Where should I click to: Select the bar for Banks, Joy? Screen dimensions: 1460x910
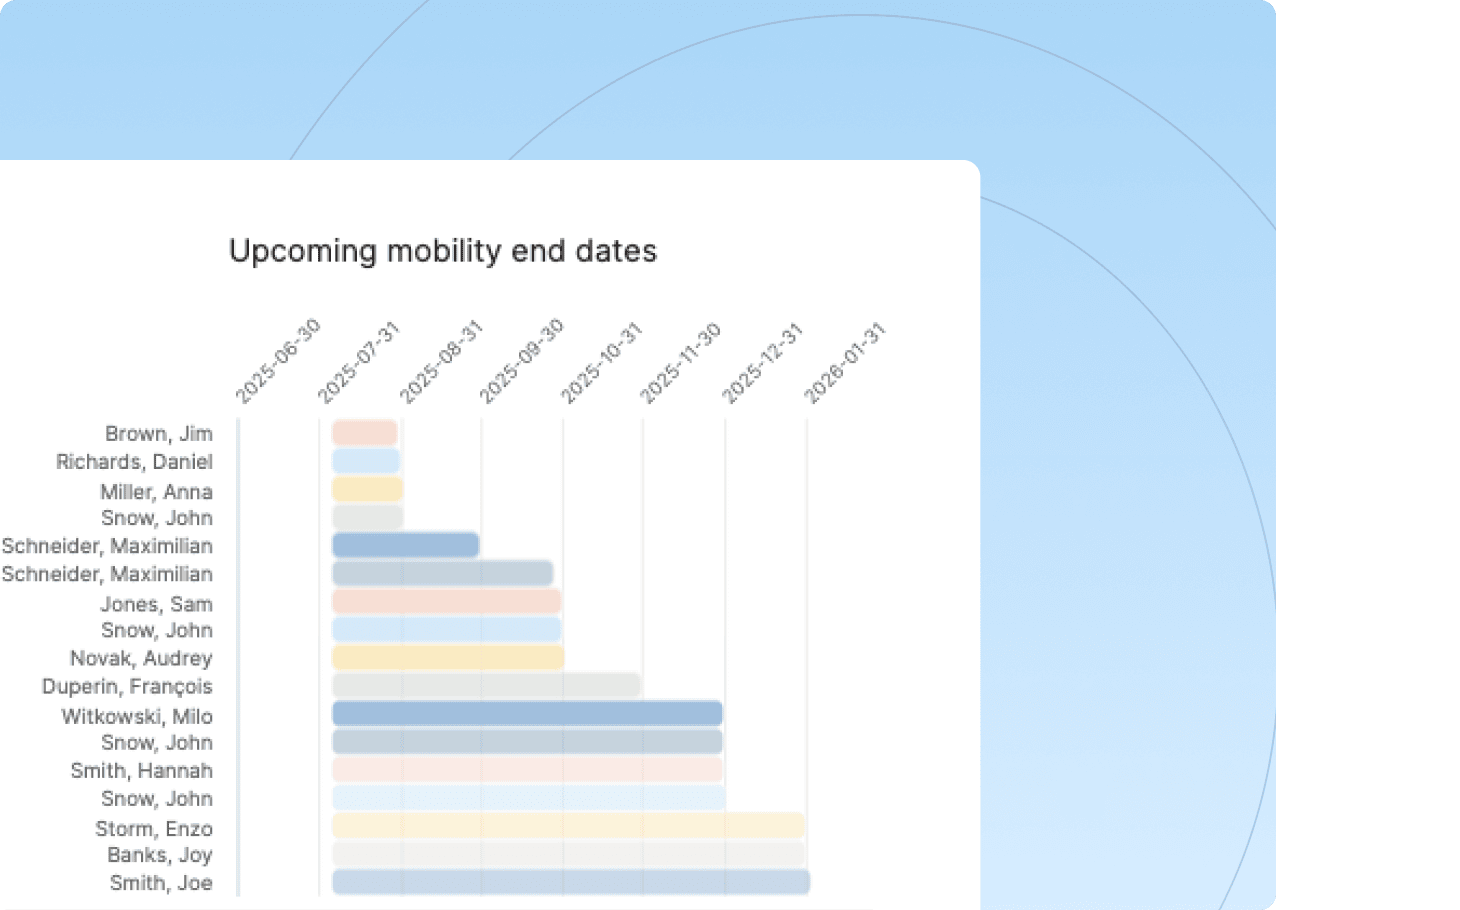(568, 854)
